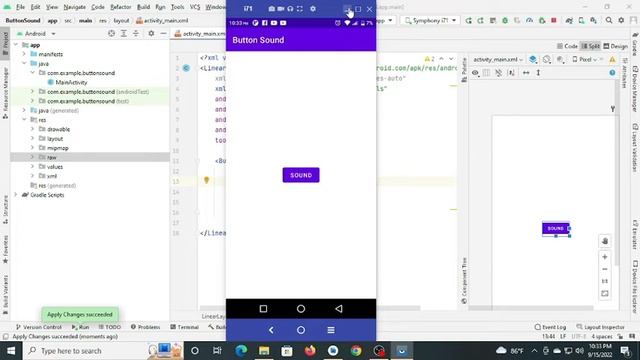640x360 pixels.
Task: Open the Terminal tool window
Action: [184, 327]
